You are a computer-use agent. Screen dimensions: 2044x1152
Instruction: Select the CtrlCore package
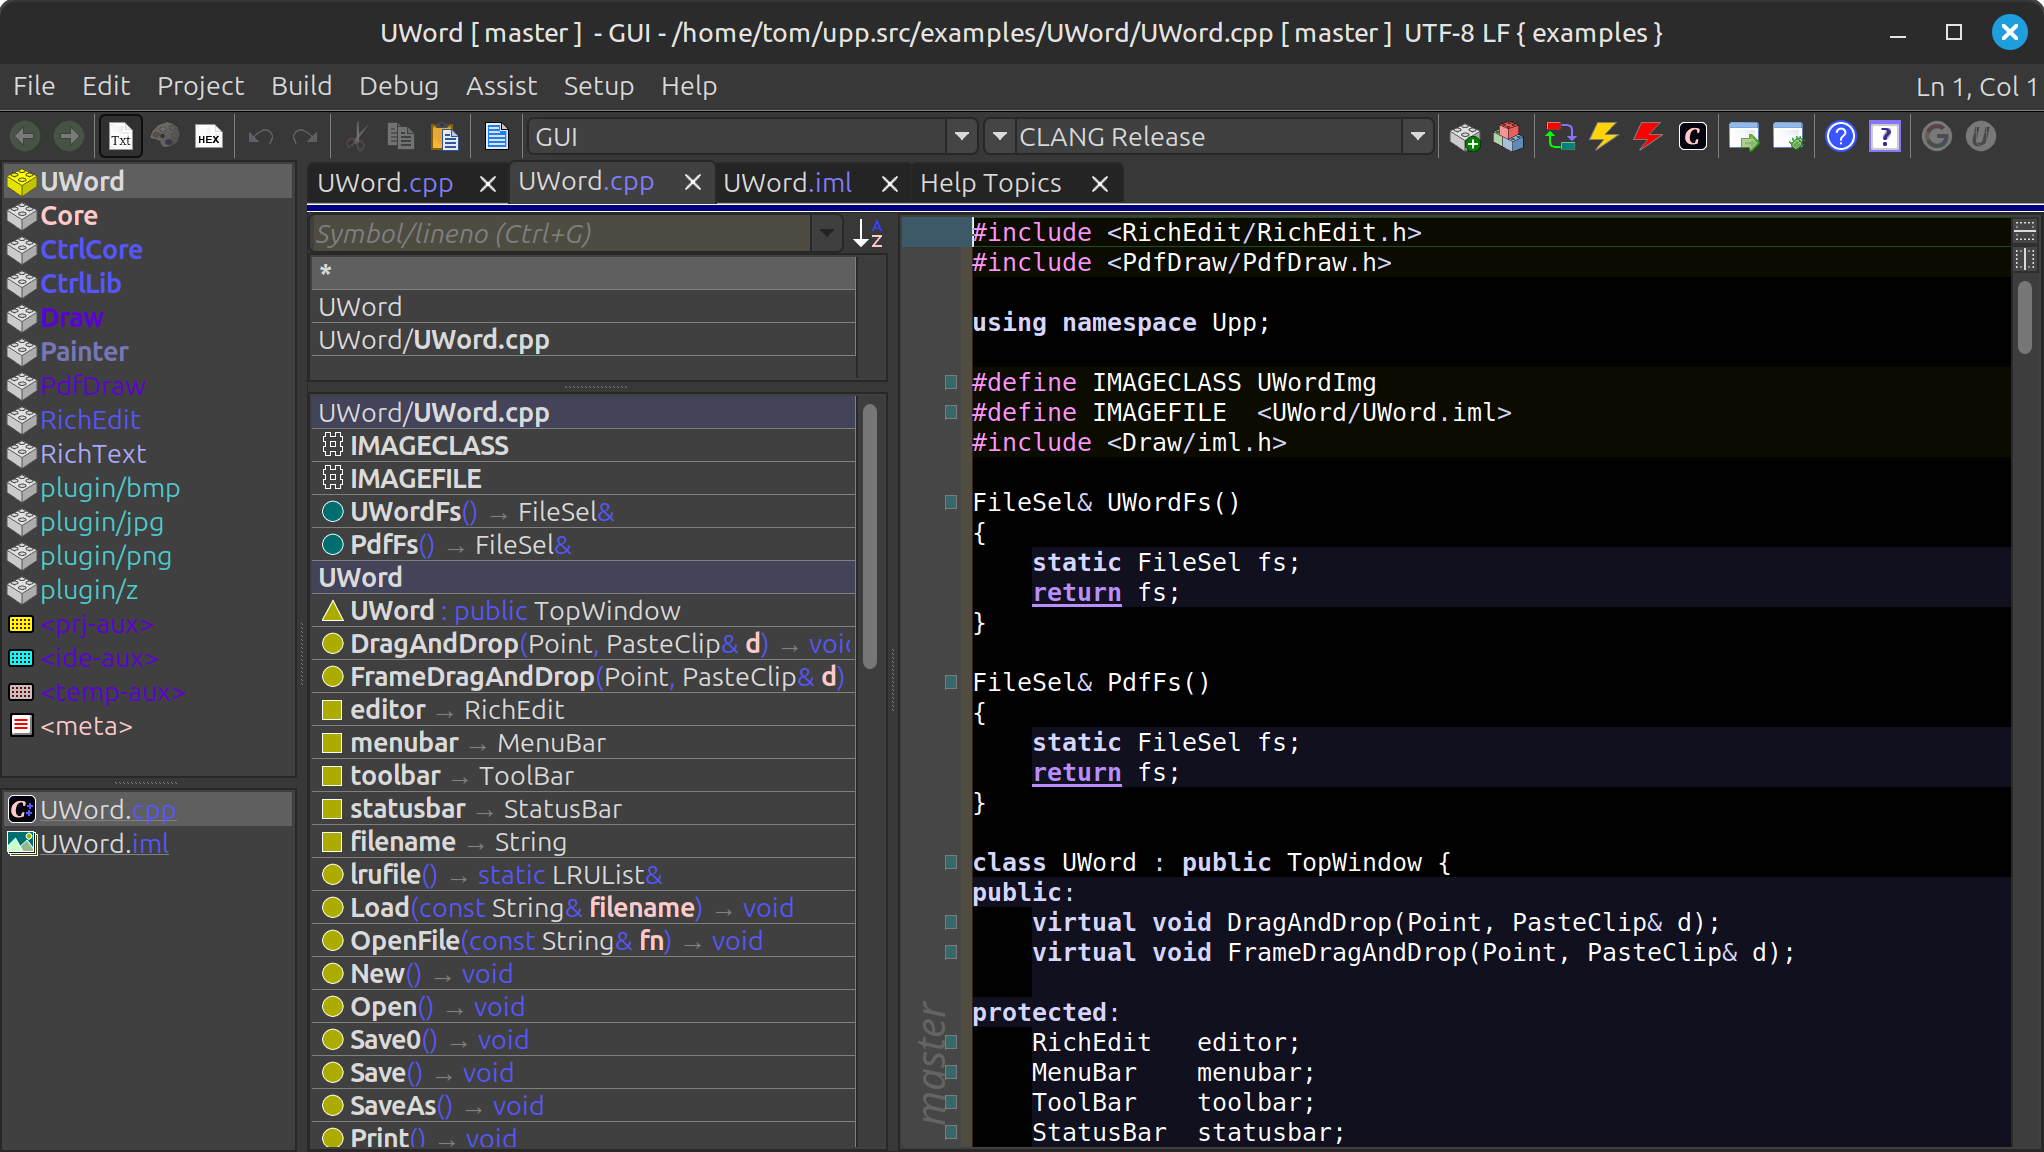(148, 250)
